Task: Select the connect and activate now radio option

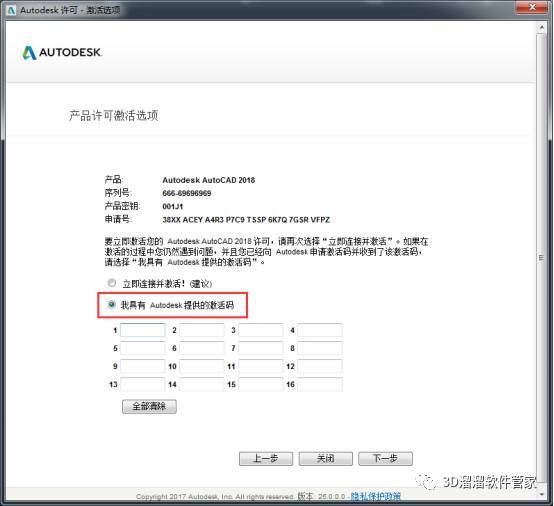Action: tap(112, 283)
